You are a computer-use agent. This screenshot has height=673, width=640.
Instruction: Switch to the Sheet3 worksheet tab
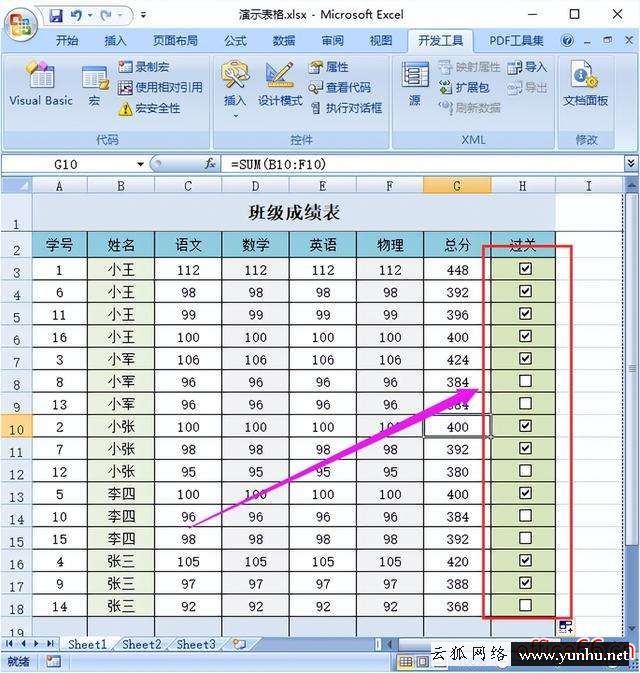pyautogui.click(x=196, y=644)
